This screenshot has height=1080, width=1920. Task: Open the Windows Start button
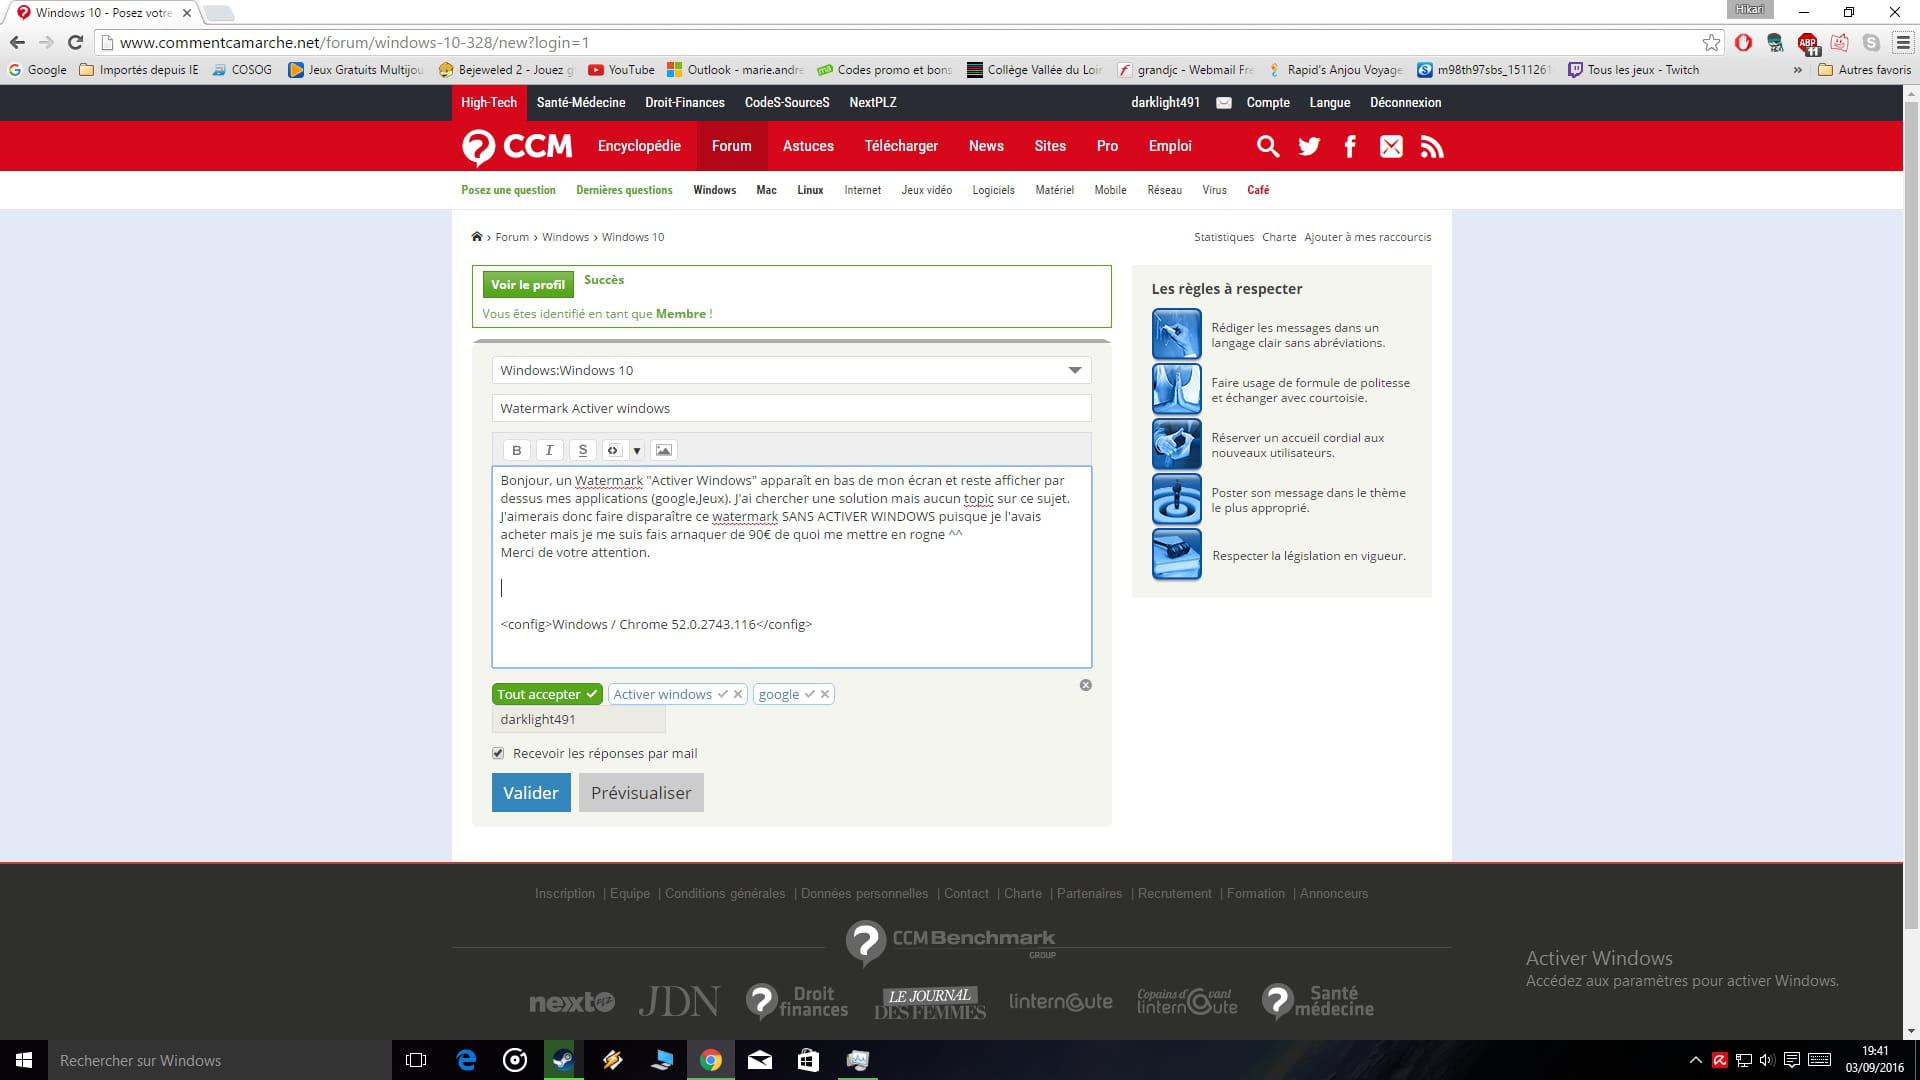click(x=24, y=1060)
